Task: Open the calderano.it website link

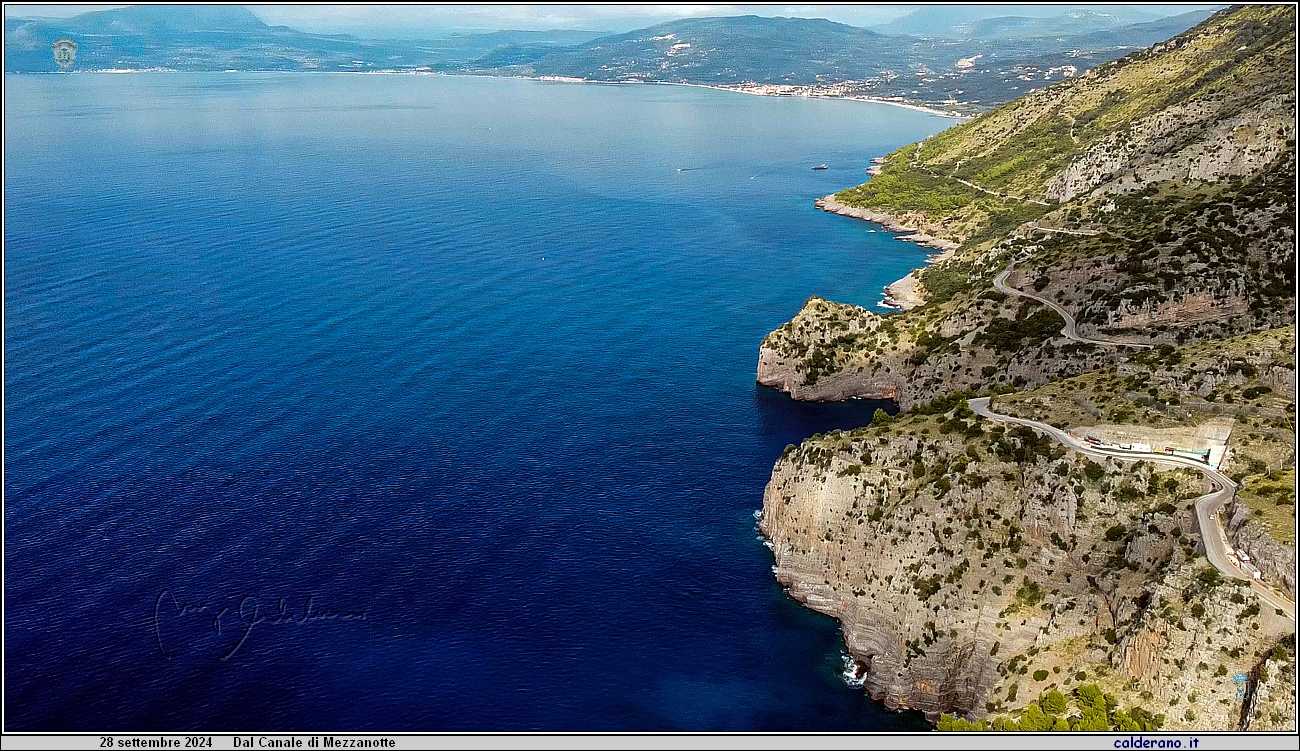Action: (x=1155, y=742)
